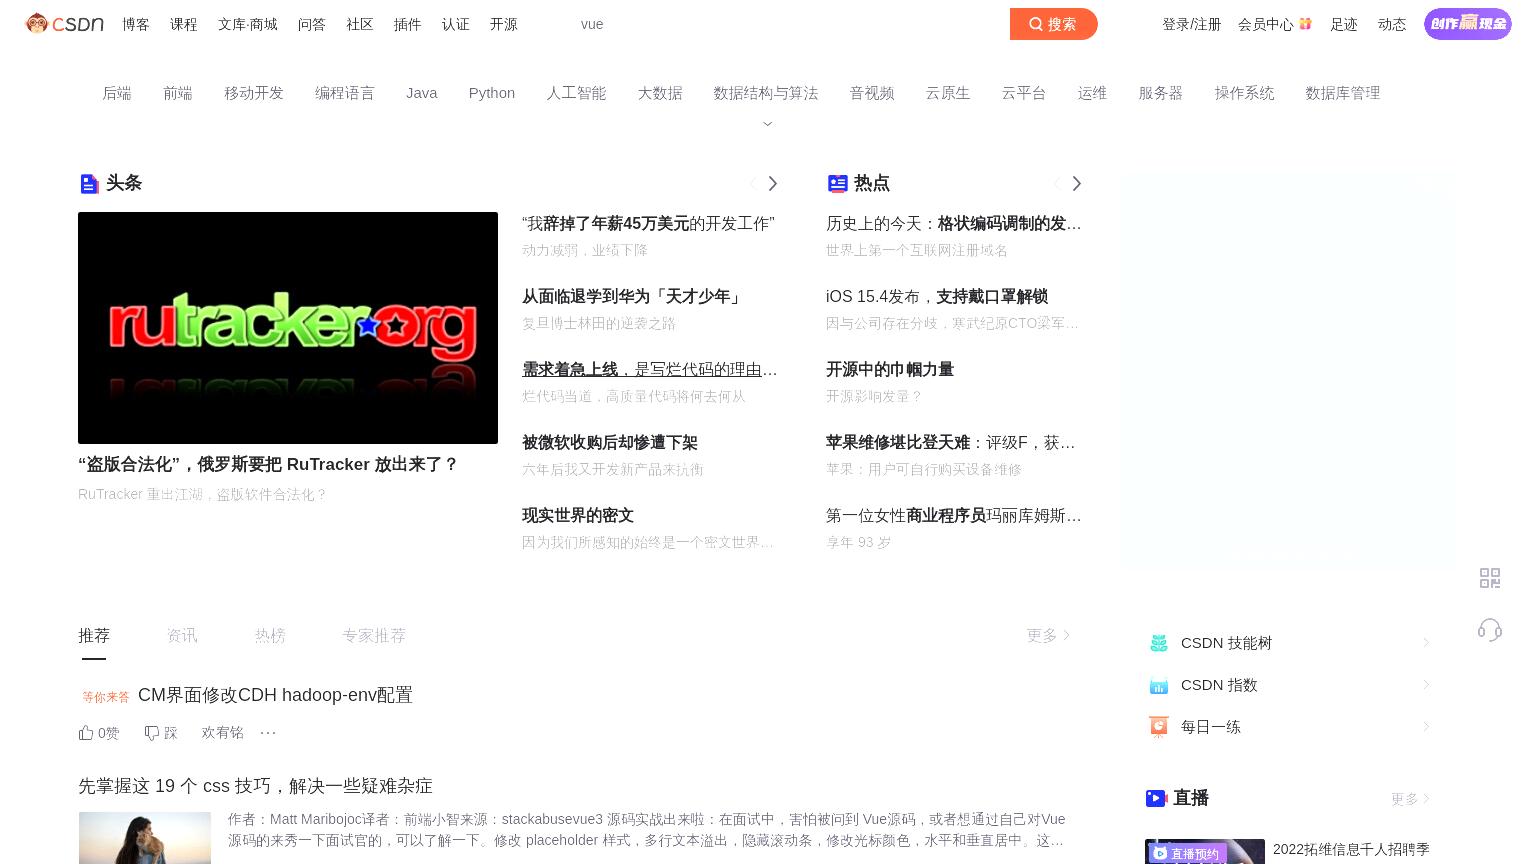Open the 社区 menu item

coord(360,24)
